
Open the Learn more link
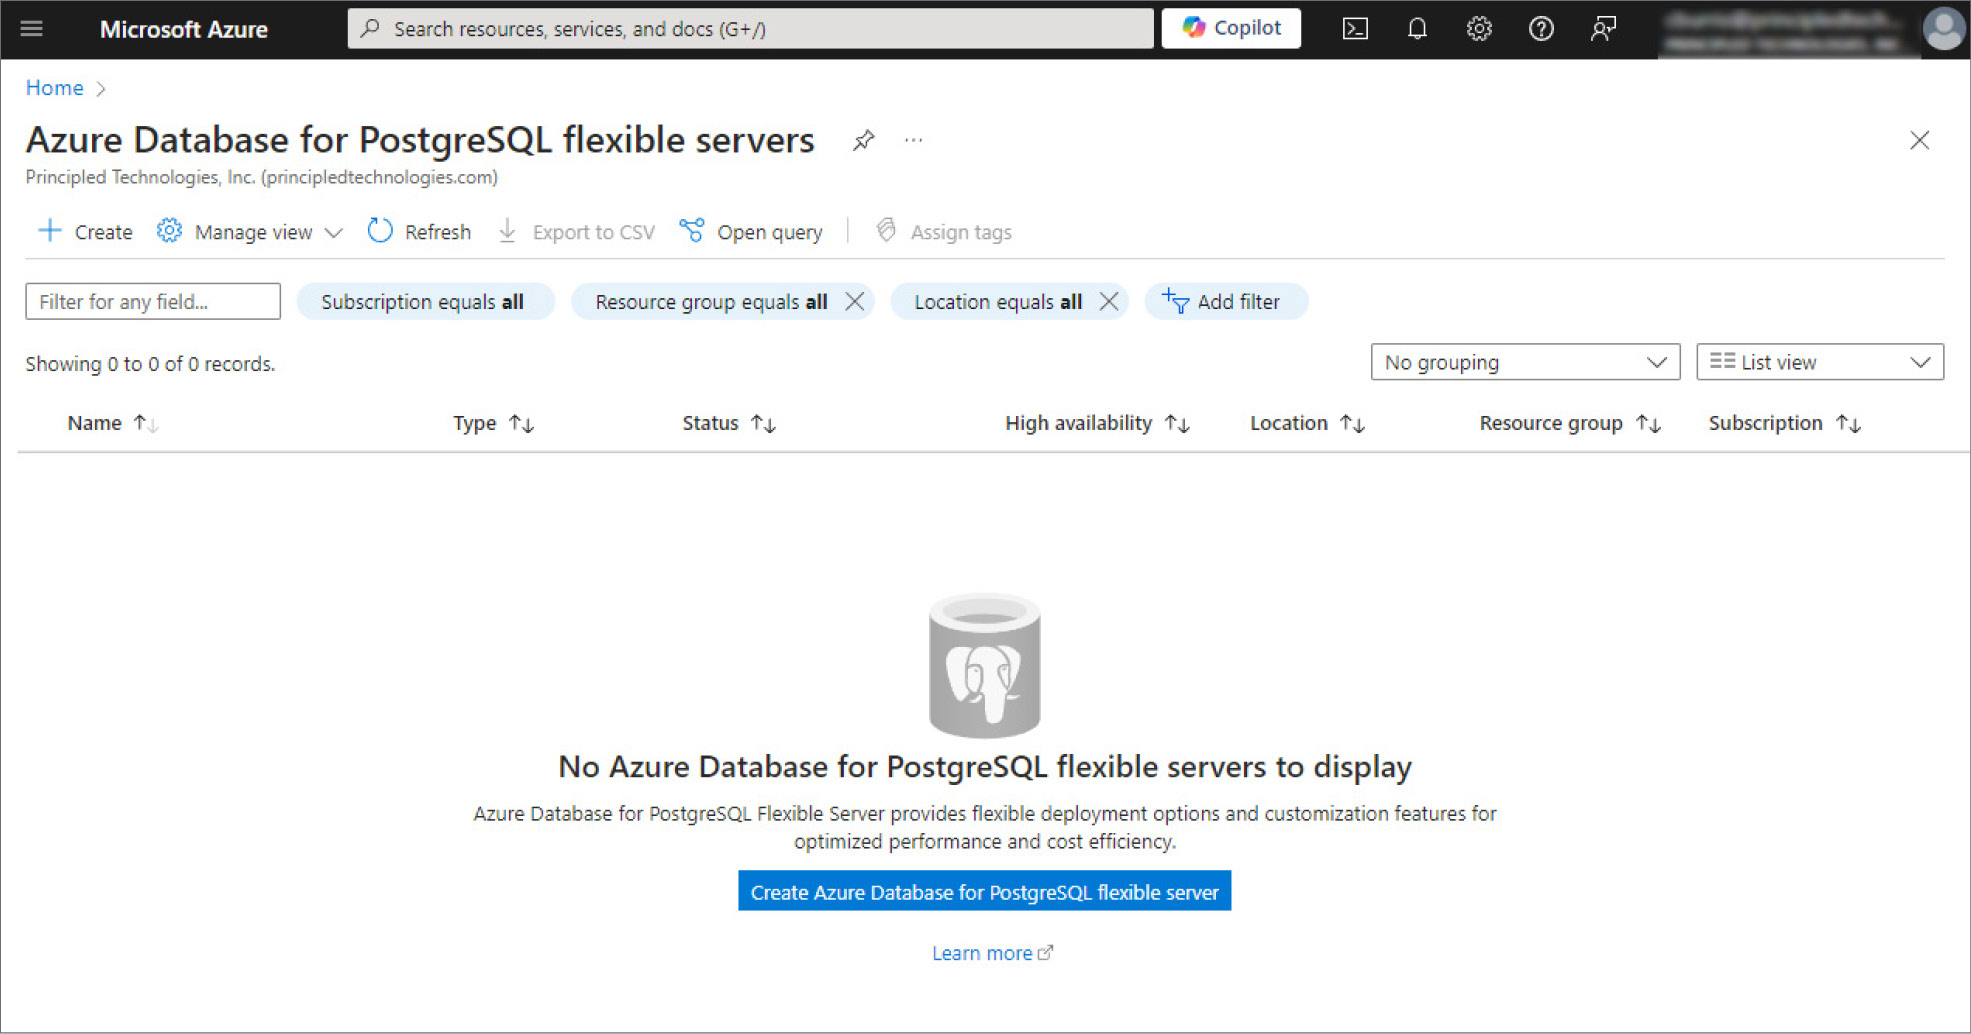991,953
